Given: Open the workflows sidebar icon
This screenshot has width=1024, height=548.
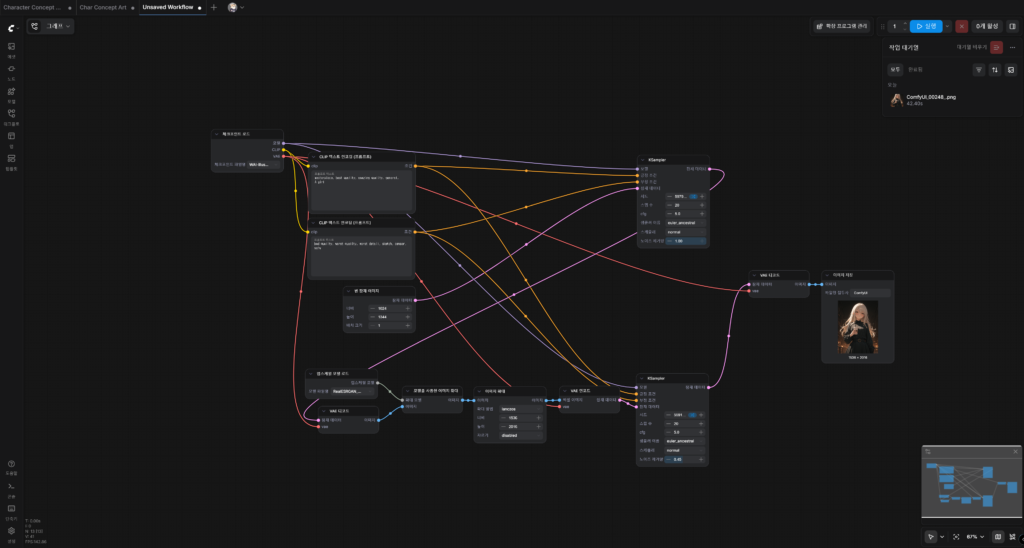Looking at the screenshot, I should [x=11, y=117].
